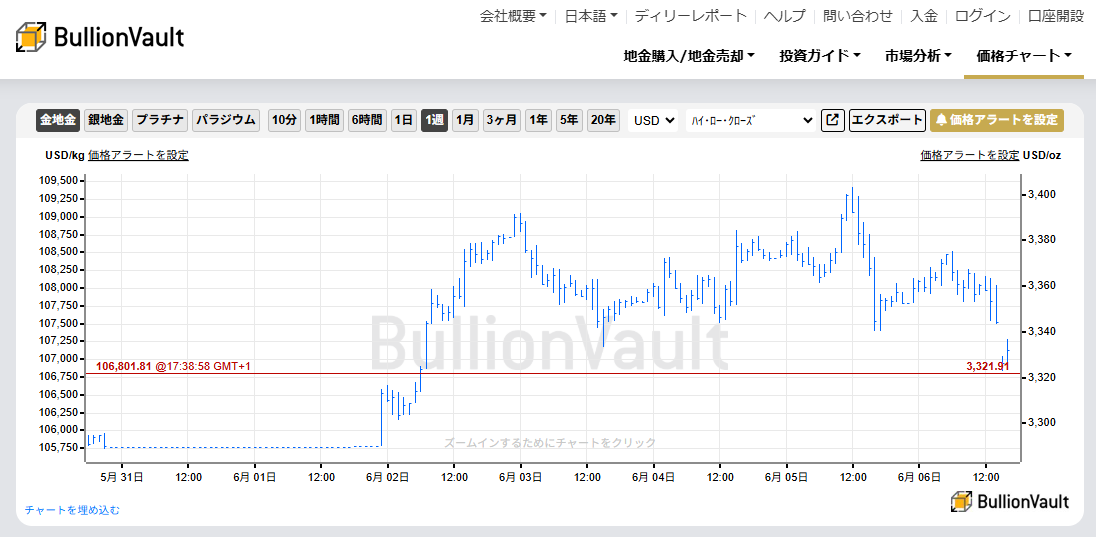
Task: Click 口座開設 in top navigation
Action: pyautogui.click(x=1055, y=15)
